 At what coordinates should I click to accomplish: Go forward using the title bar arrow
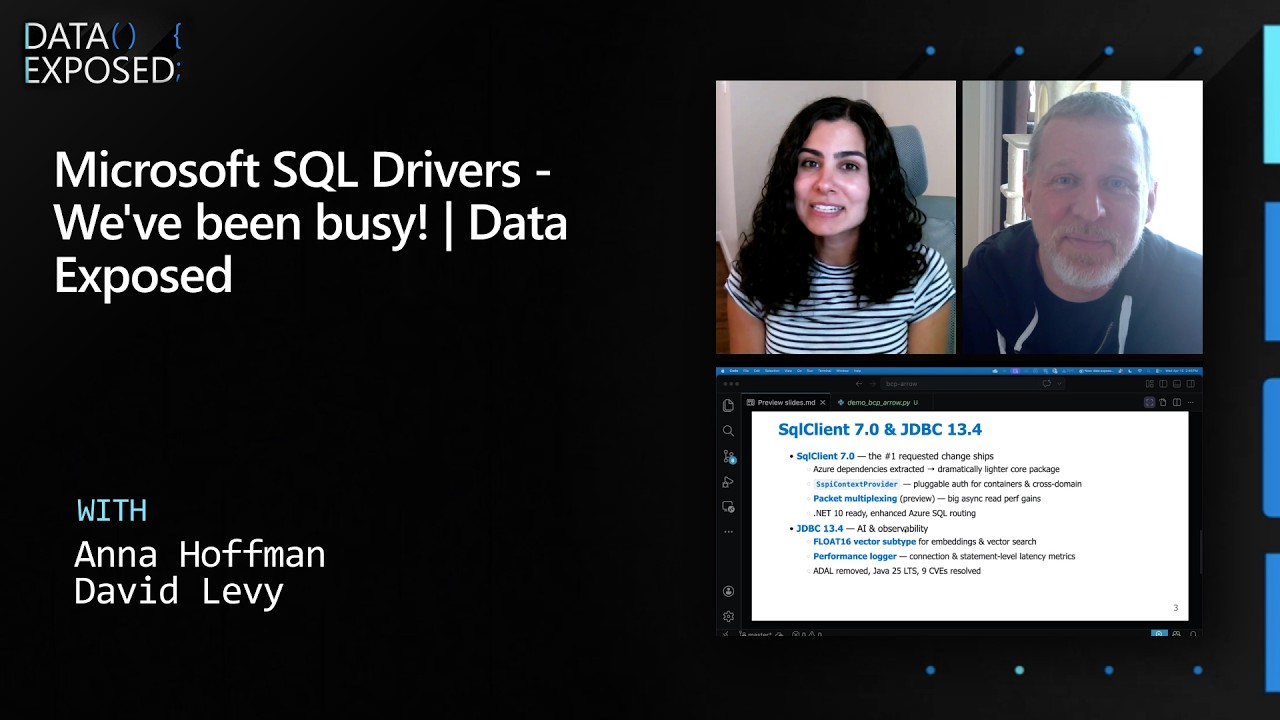[x=872, y=384]
